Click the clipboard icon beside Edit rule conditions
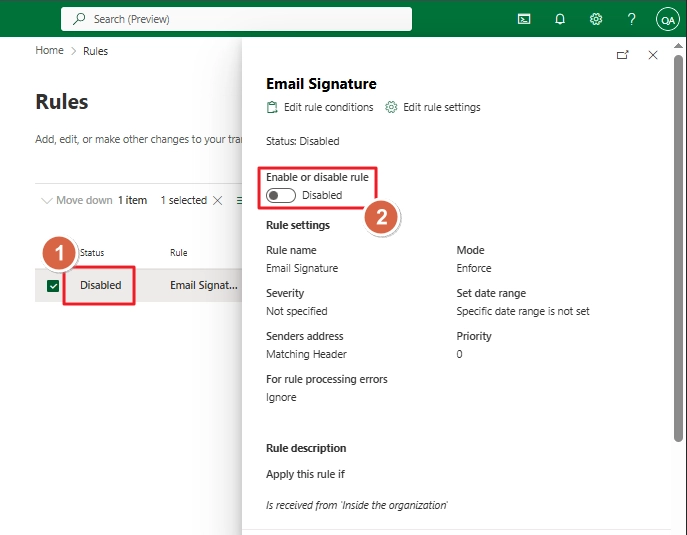Screen dimensions: 687x535 point(272,107)
